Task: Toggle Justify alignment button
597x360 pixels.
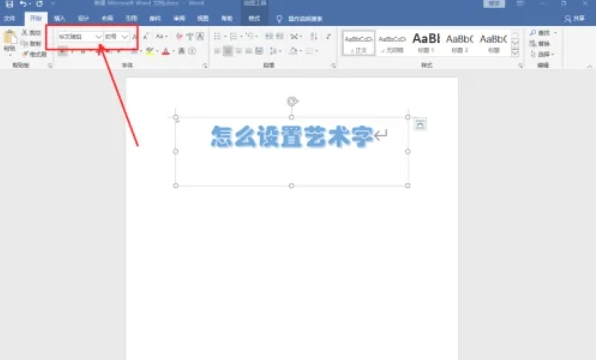Action: 249,51
